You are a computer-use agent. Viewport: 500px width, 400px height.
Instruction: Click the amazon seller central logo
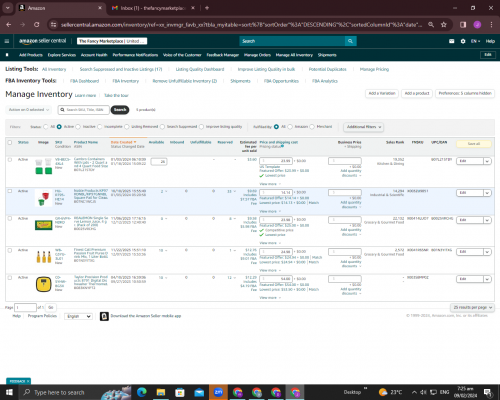tap(42, 41)
